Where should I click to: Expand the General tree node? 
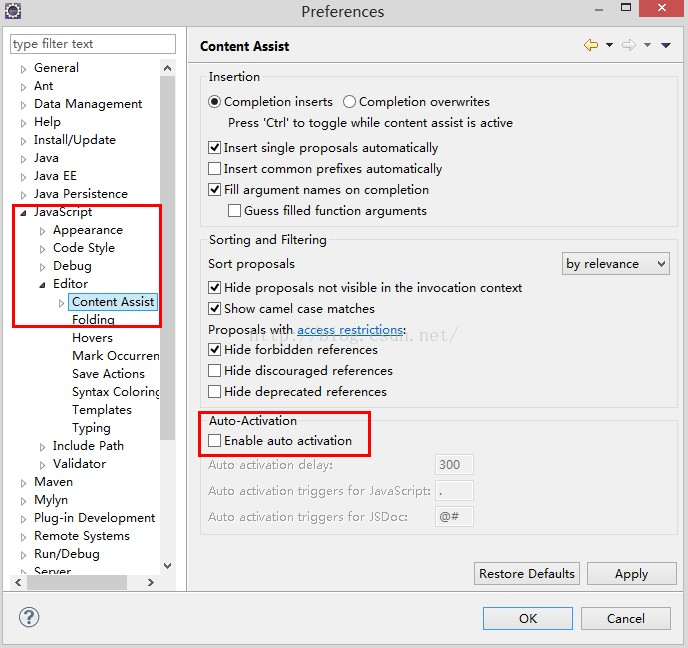point(24,69)
